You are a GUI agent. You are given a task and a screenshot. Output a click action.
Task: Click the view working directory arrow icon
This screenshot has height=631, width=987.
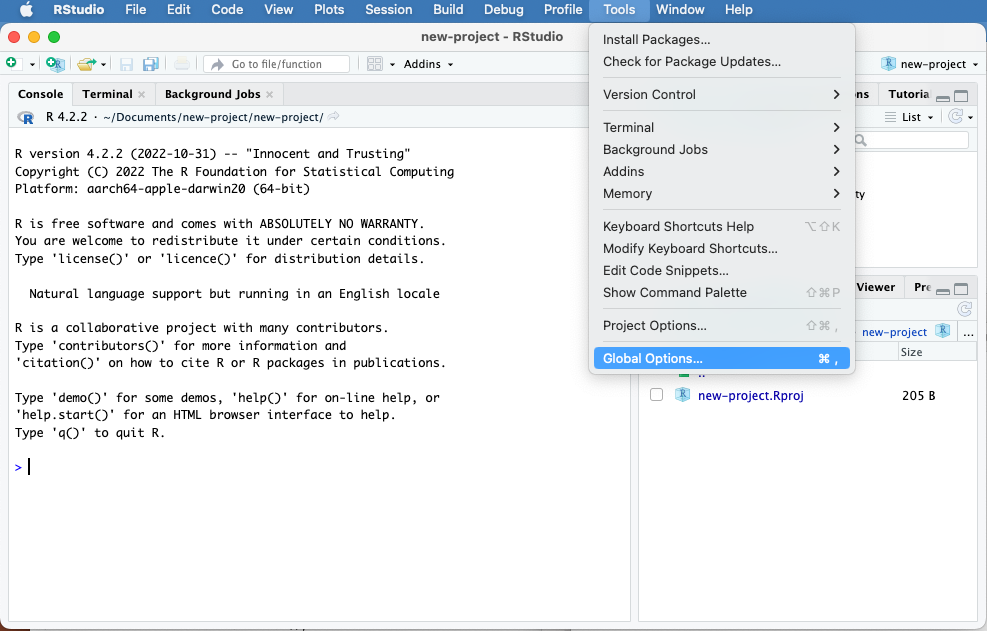pyautogui.click(x=334, y=117)
